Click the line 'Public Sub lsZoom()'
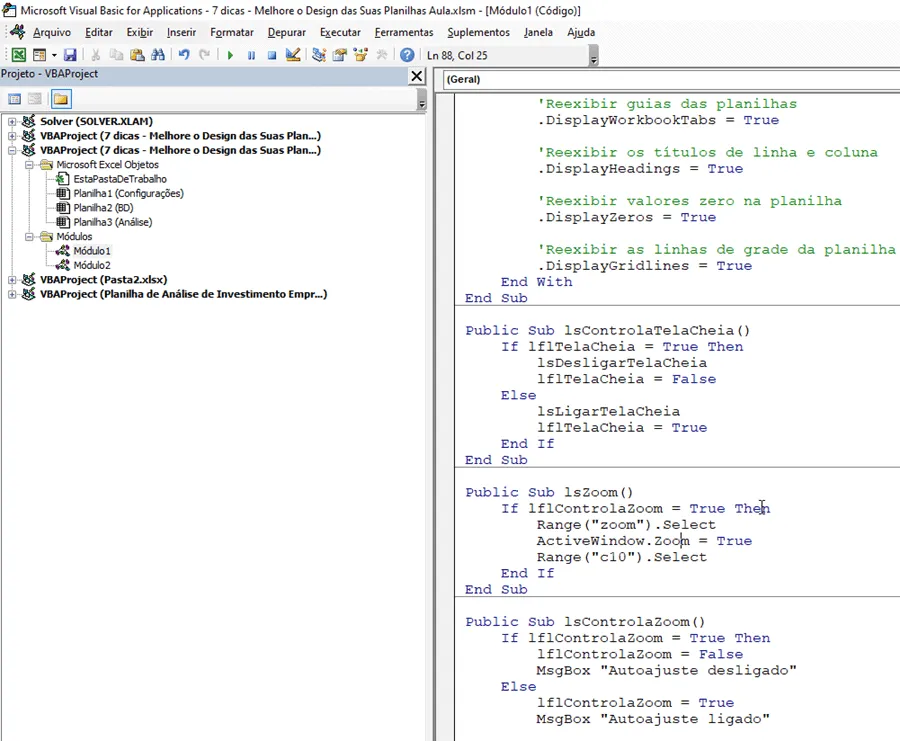Image resolution: width=900 pixels, height=741 pixels. coord(549,492)
